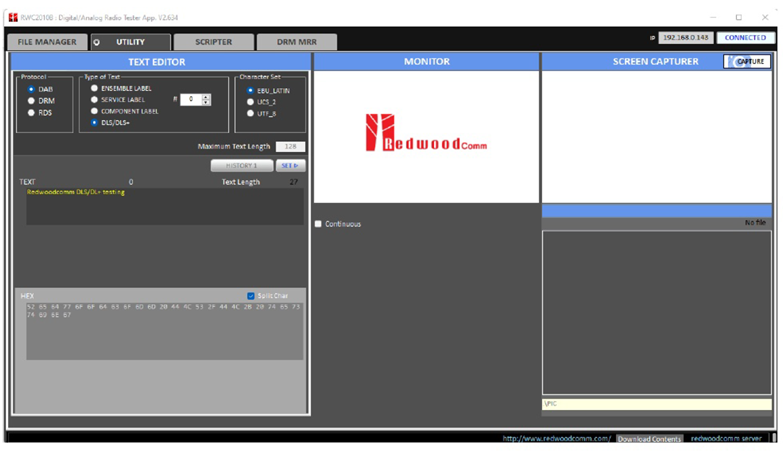Click the SET button

coord(290,165)
